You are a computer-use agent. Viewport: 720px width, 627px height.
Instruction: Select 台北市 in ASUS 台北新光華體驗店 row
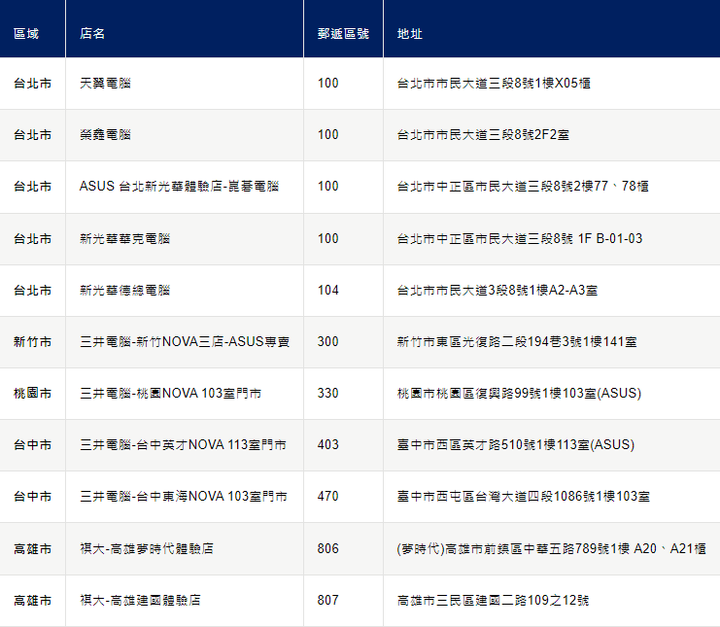point(33,186)
